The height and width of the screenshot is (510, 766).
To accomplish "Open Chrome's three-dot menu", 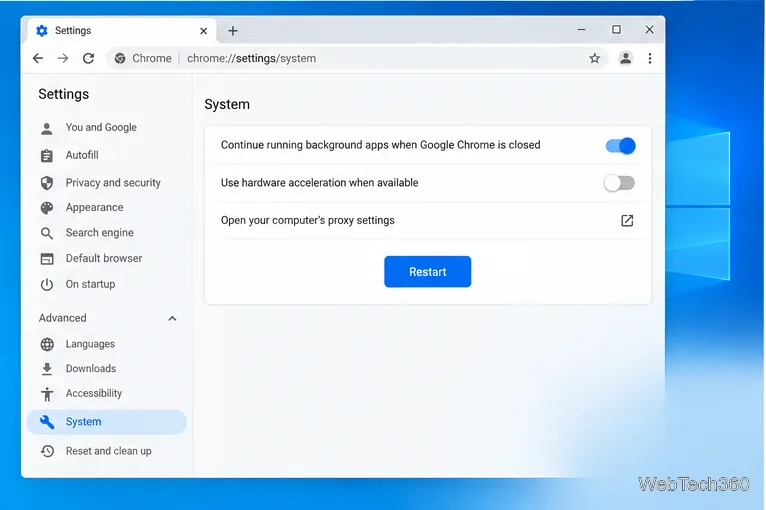I will (x=650, y=59).
